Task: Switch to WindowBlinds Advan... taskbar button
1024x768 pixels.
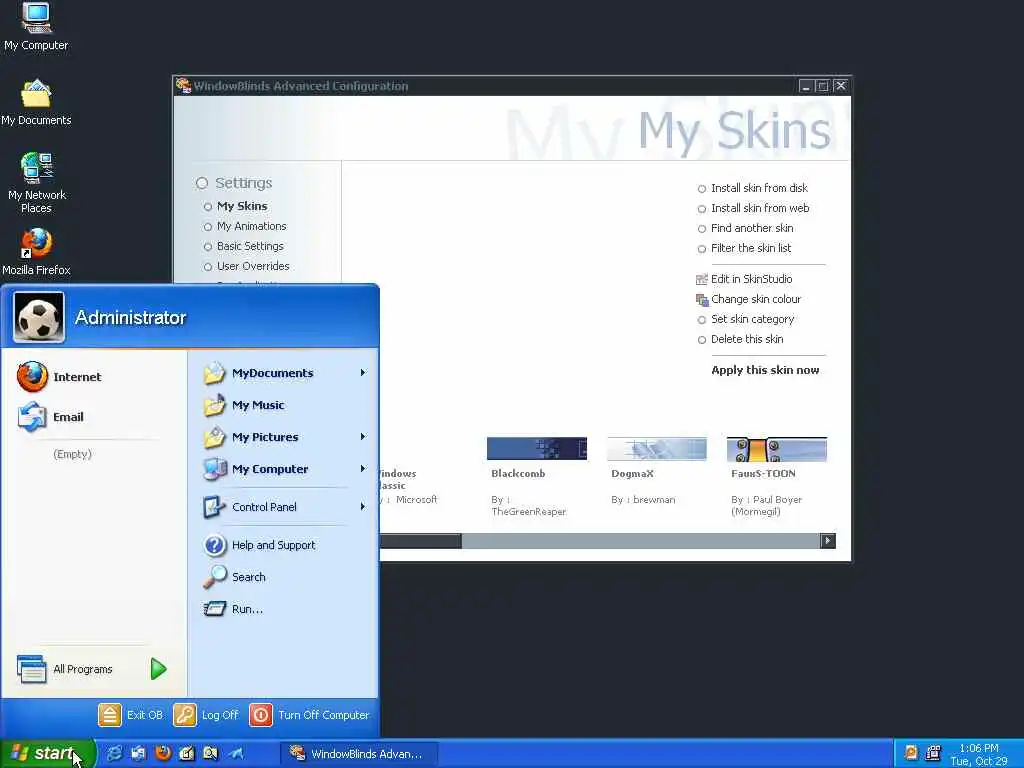Action: [x=359, y=754]
